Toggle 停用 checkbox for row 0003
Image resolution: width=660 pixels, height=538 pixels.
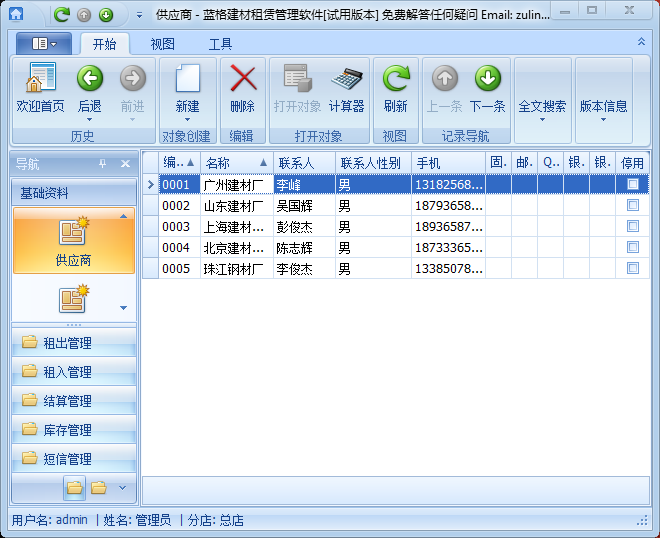tap(633, 226)
